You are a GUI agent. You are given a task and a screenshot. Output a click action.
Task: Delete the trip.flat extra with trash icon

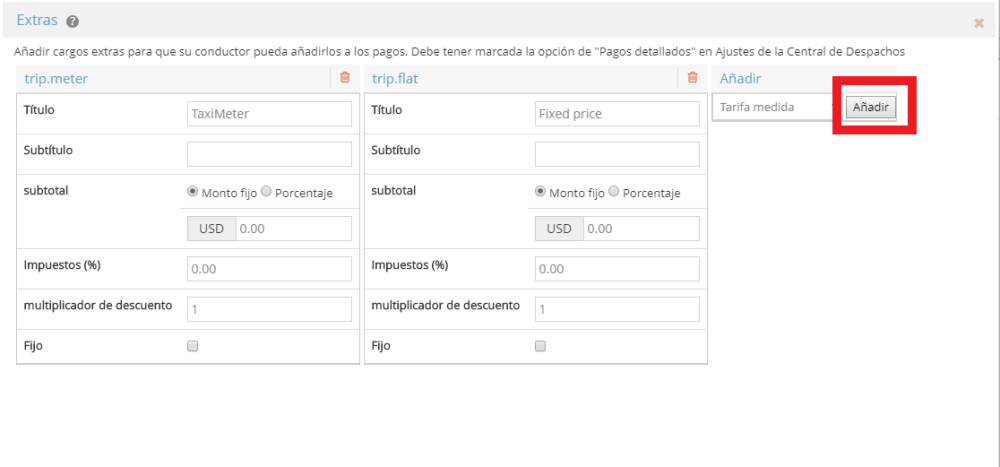[692, 77]
